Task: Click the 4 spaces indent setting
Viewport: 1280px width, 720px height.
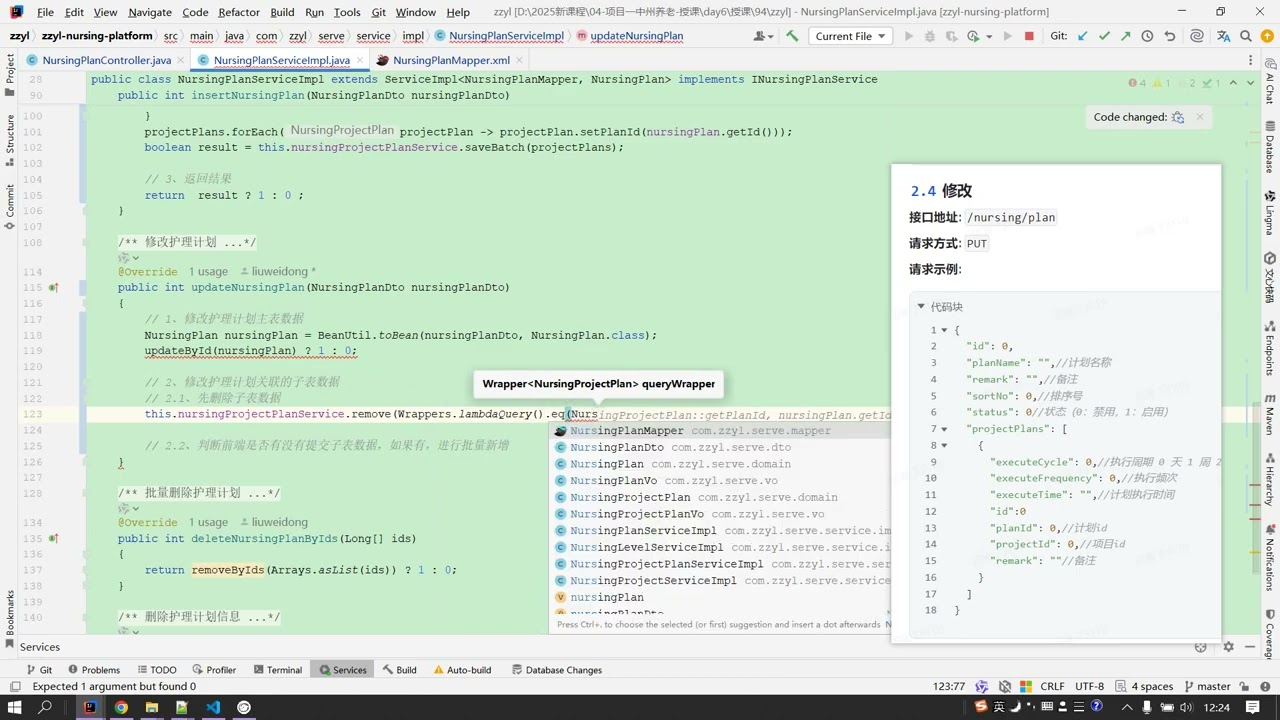Action: pos(1152,686)
